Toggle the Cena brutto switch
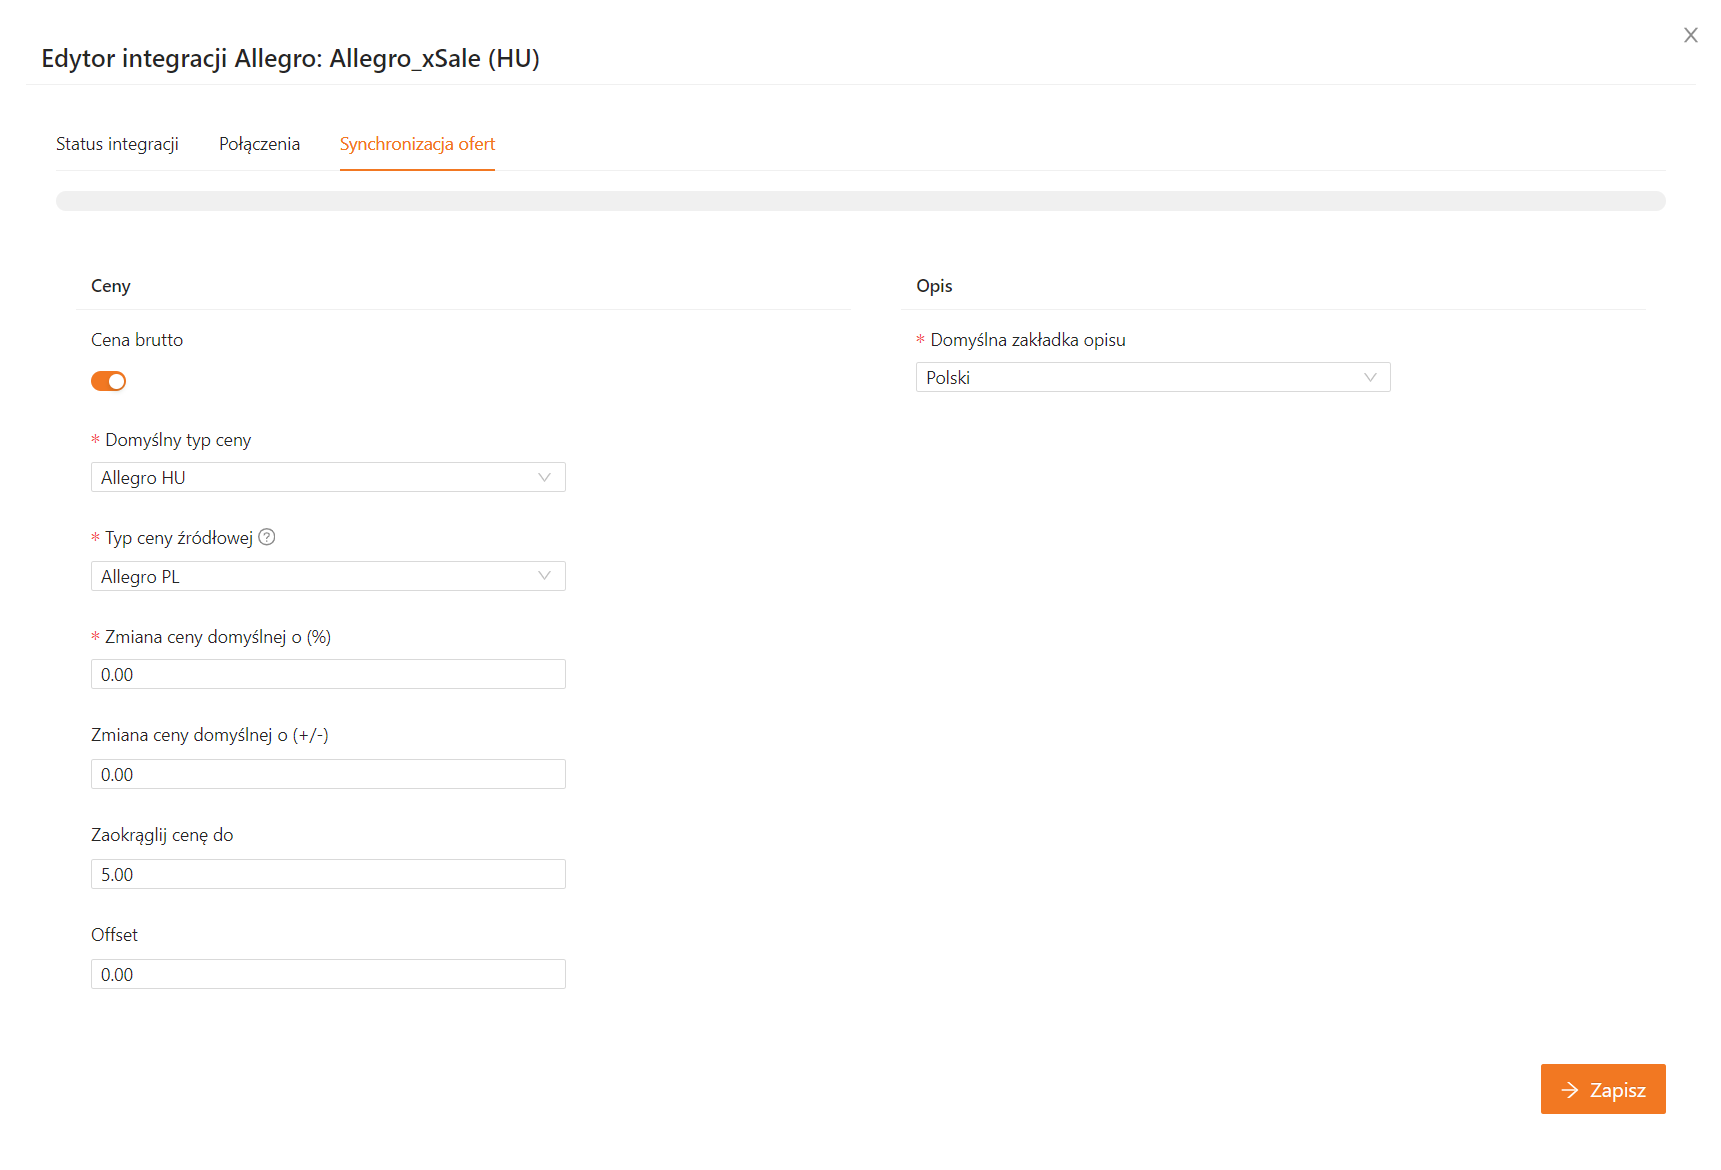Image resolution: width=1721 pixels, height=1170 pixels. pos(108,381)
